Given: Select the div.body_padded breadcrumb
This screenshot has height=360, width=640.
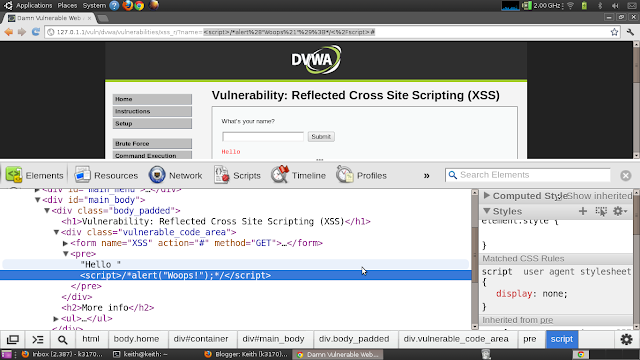Looking at the screenshot, I should pos(354,339).
